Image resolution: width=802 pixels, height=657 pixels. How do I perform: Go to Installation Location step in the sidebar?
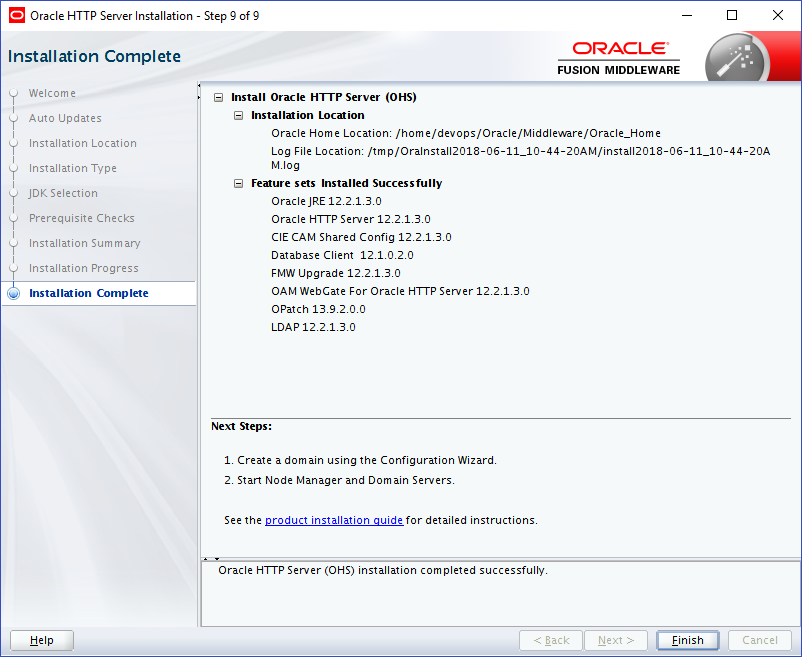83,143
